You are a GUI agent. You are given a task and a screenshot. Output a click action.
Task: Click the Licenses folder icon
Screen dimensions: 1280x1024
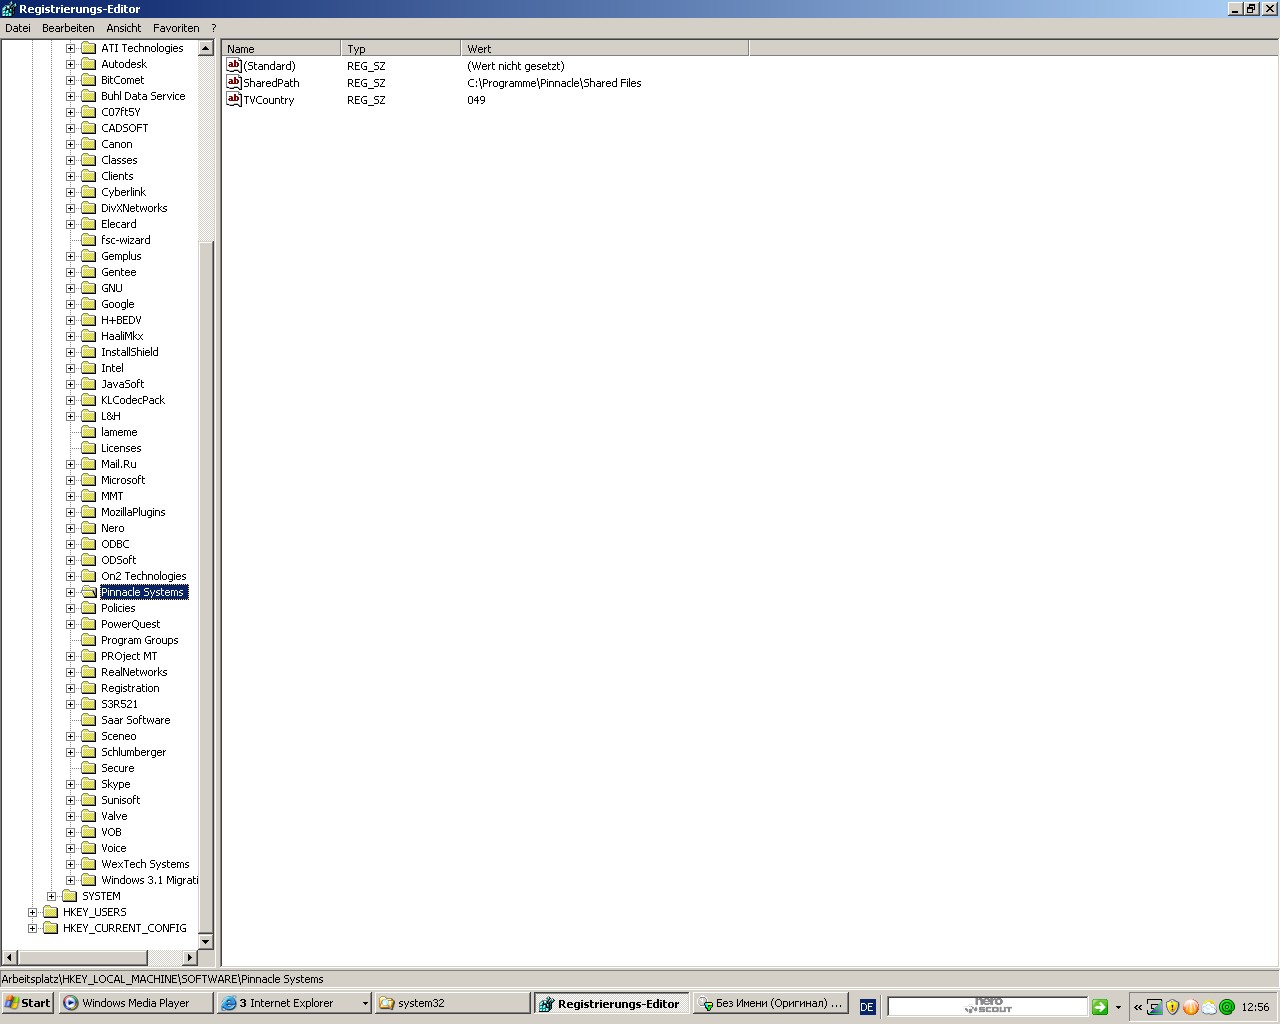point(88,448)
